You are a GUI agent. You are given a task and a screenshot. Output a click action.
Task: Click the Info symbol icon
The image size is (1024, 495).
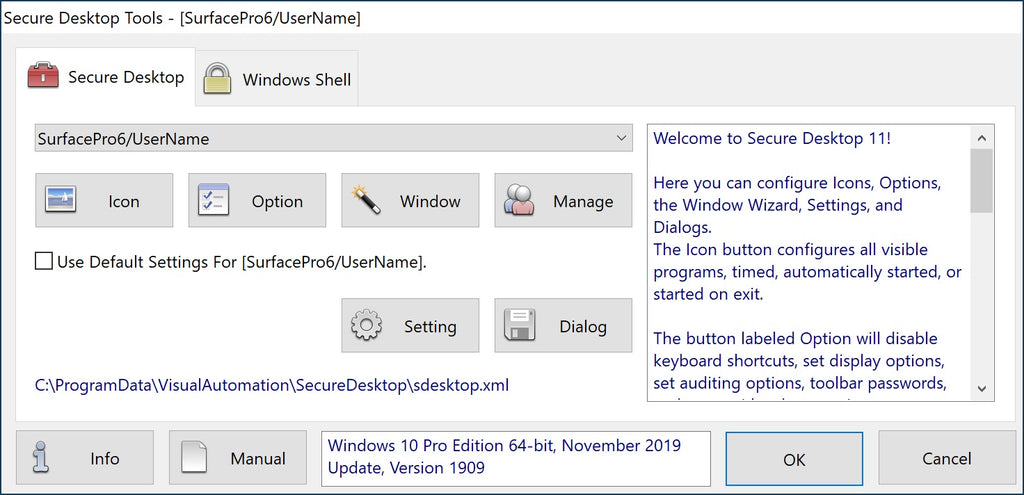(41, 458)
